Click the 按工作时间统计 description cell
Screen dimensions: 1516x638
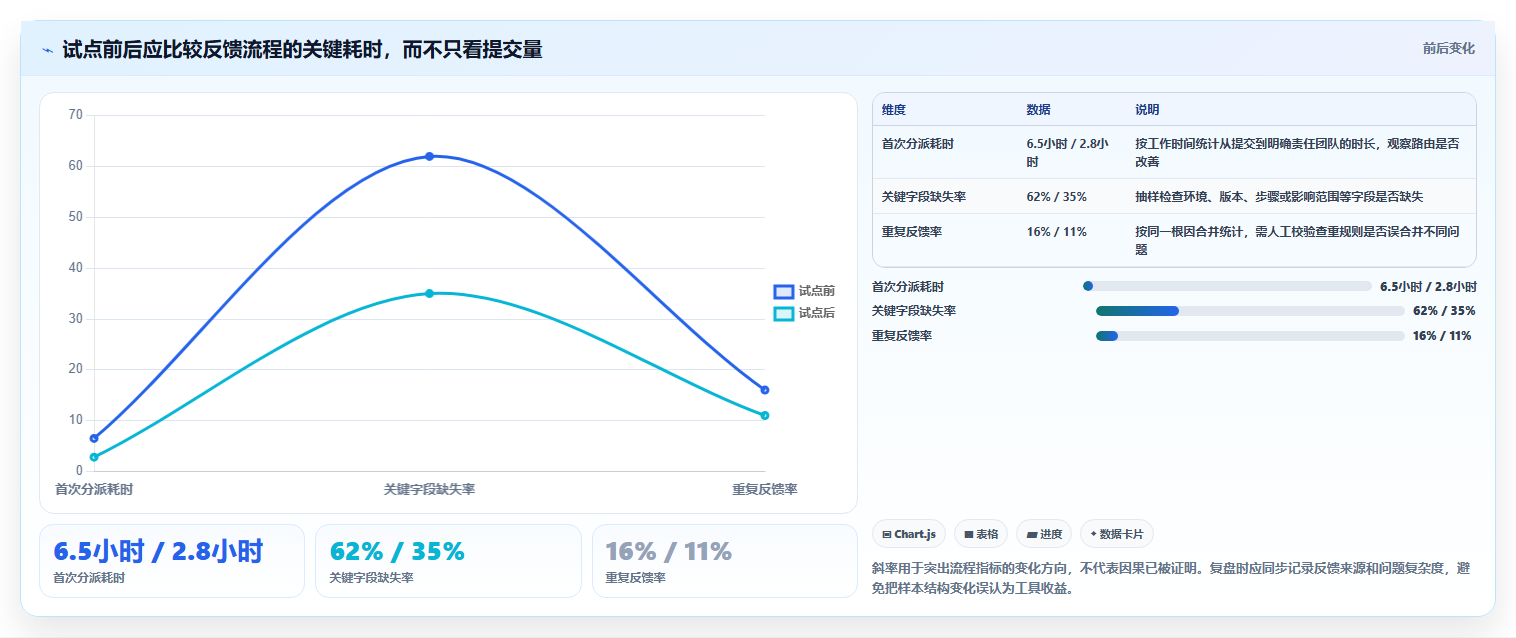click(1298, 153)
